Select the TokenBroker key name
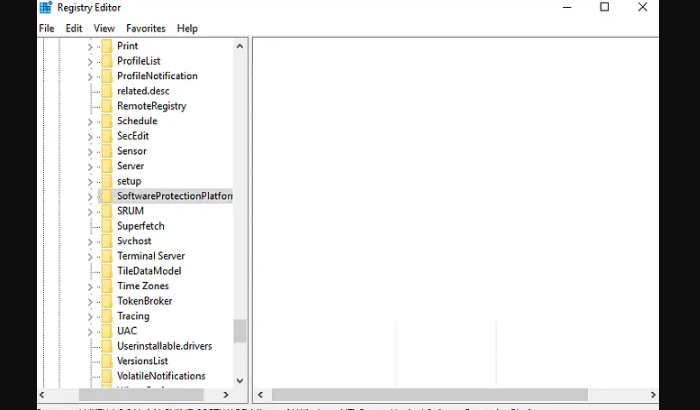Image resolution: width=700 pixels, height=410 pixels. click(145, 301)
